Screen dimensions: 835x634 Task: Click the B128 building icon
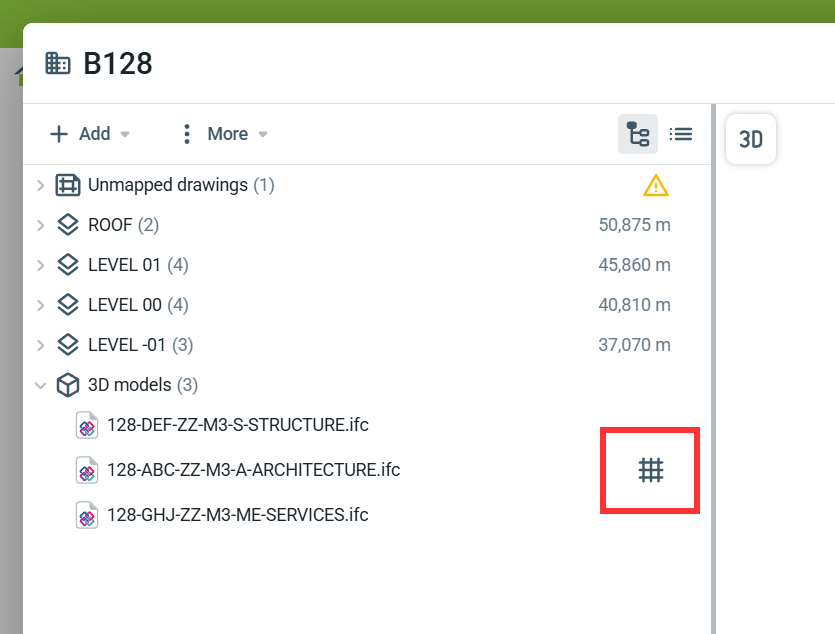(x=58, y=64)
